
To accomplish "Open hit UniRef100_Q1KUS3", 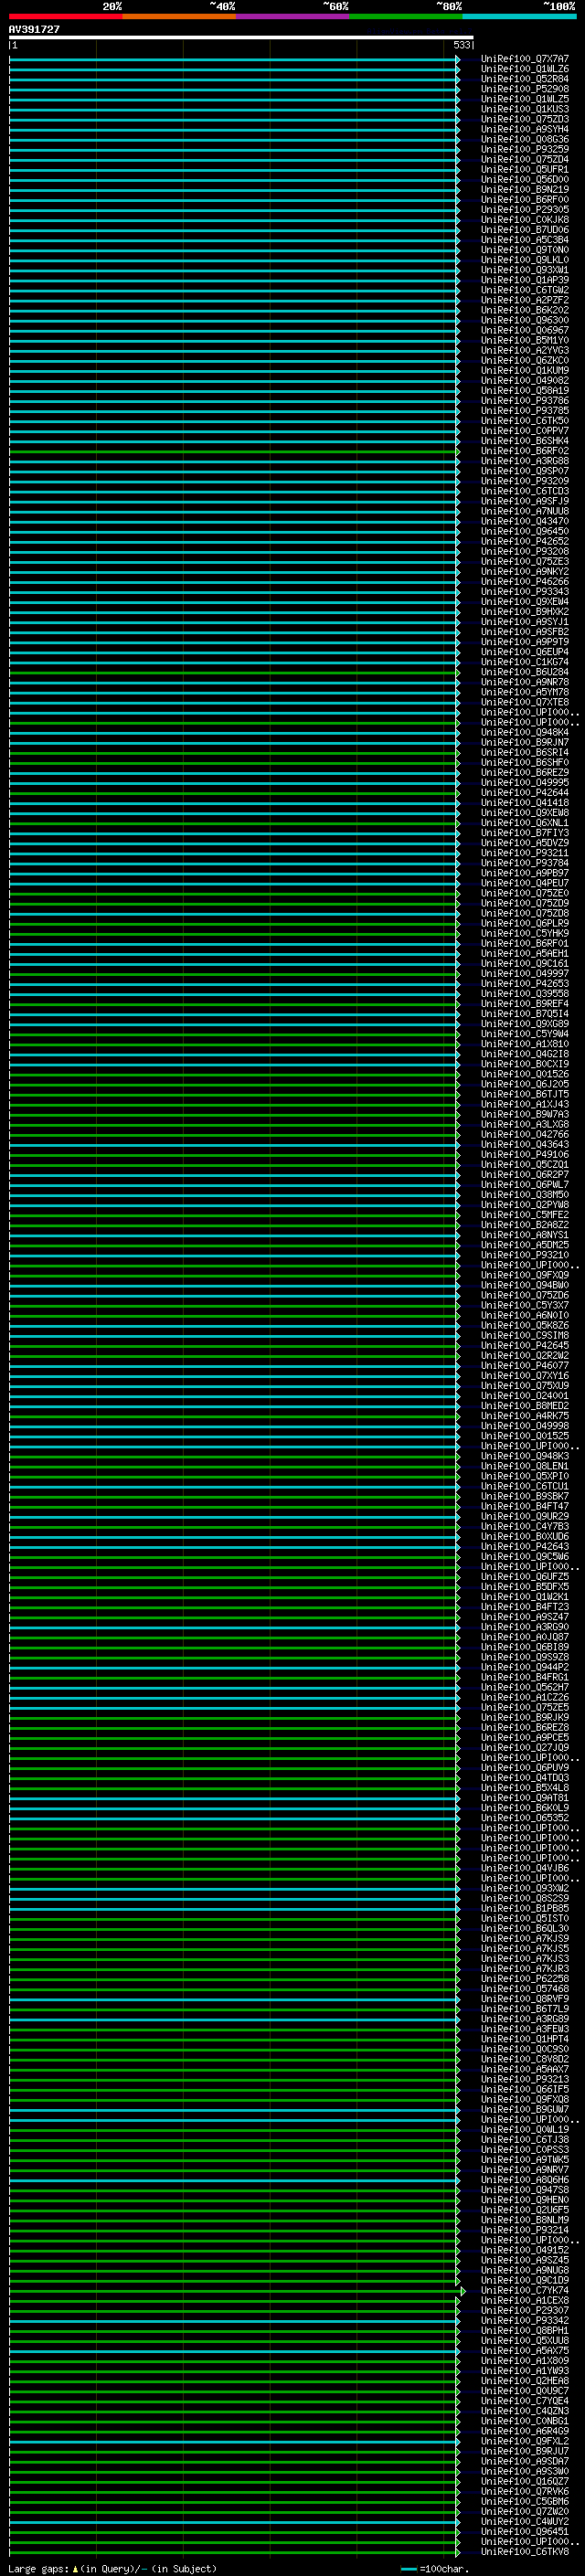I will pos(525,109).
